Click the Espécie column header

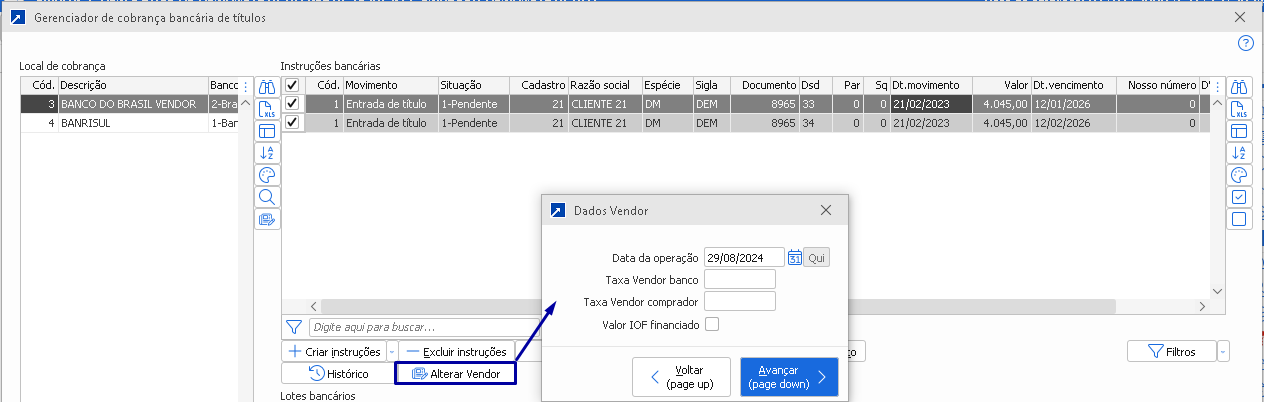(667, 86)
